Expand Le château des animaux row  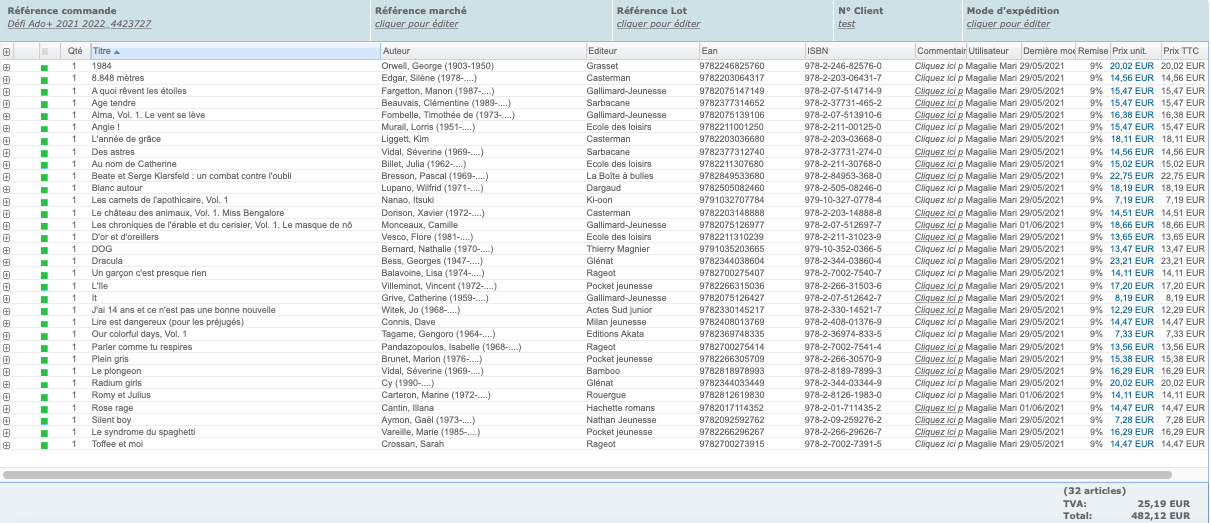[x=6, y=213]
